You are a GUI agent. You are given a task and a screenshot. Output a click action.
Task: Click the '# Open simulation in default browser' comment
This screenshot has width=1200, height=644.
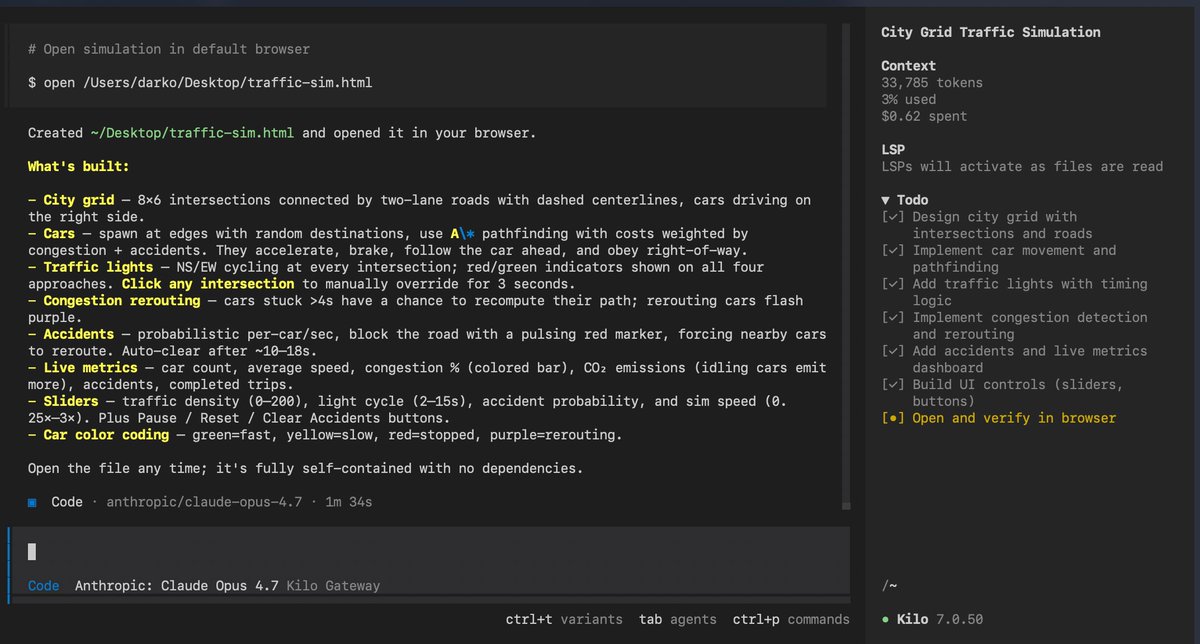169,49
